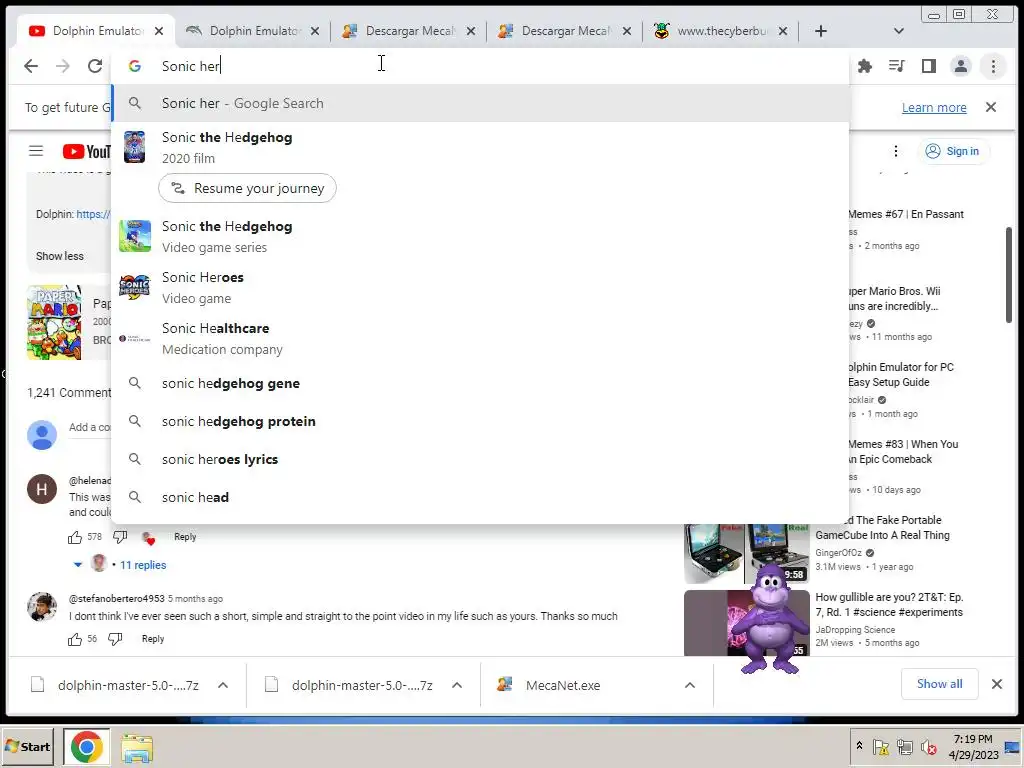The image size is (1024, 768).
Task: Dismiss the Chrome update infobar
Action: click(x=991, y=107)
